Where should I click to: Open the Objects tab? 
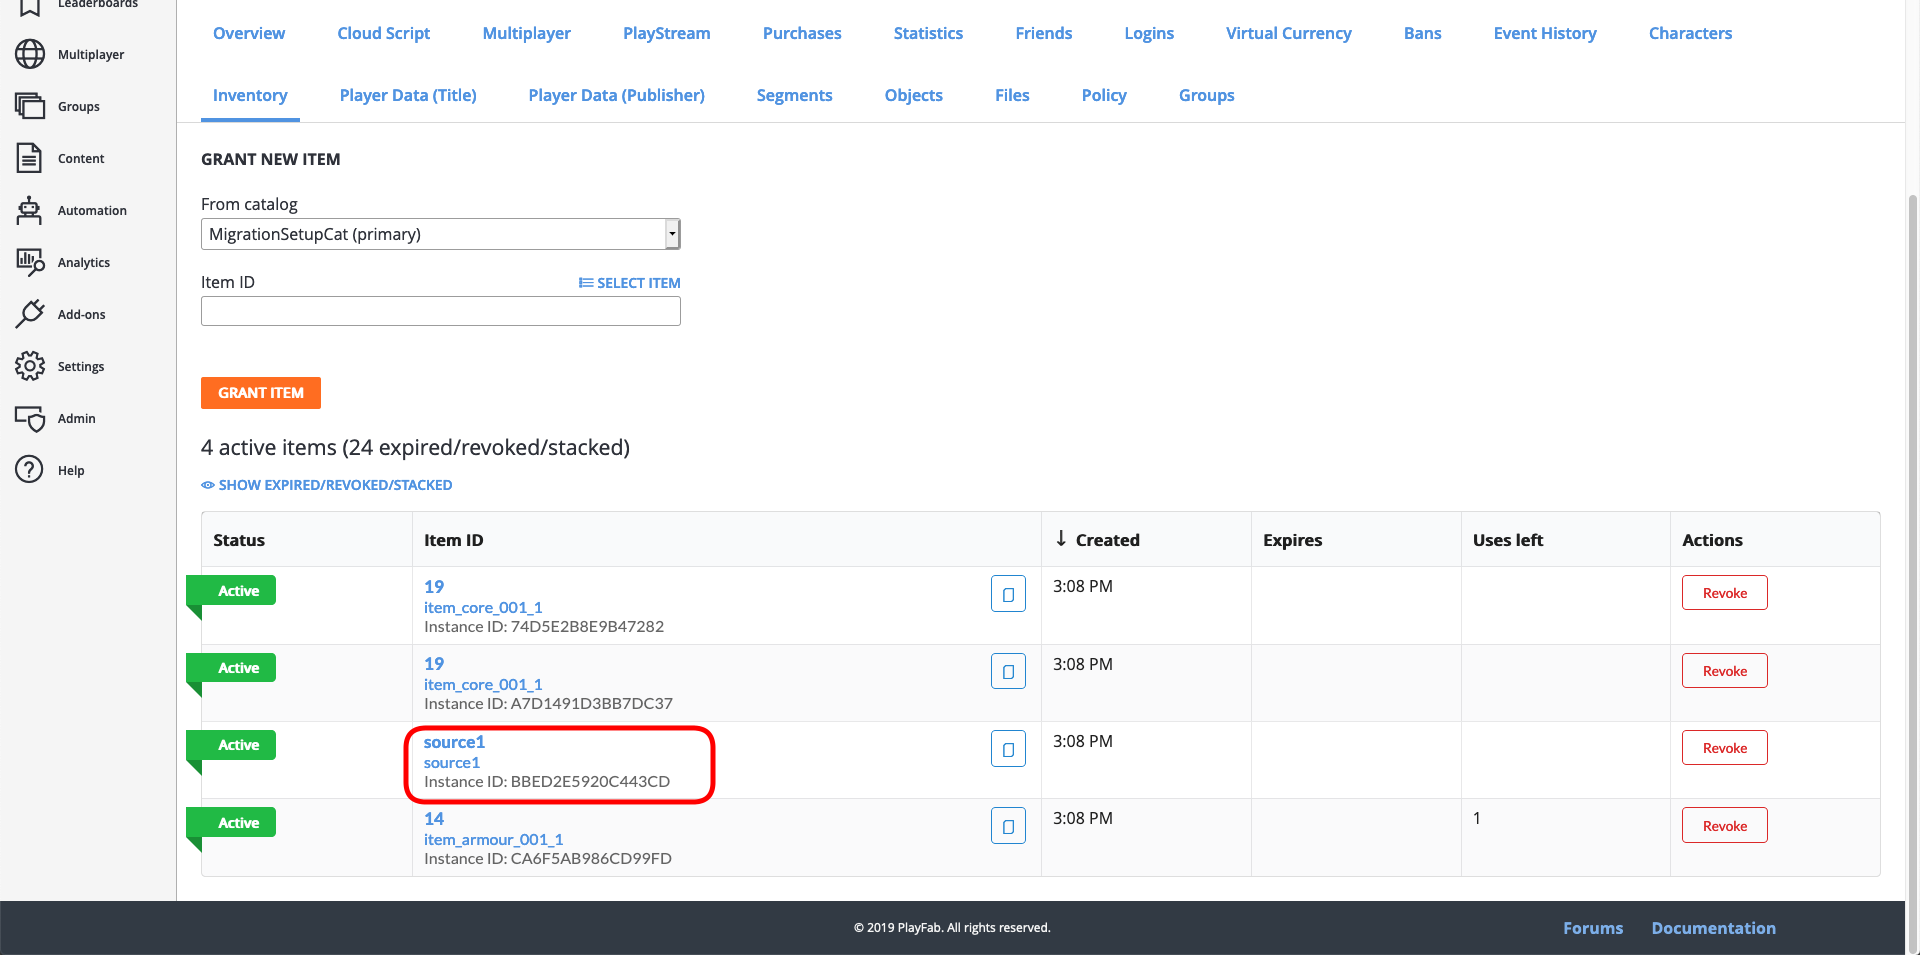click(914, 95)
